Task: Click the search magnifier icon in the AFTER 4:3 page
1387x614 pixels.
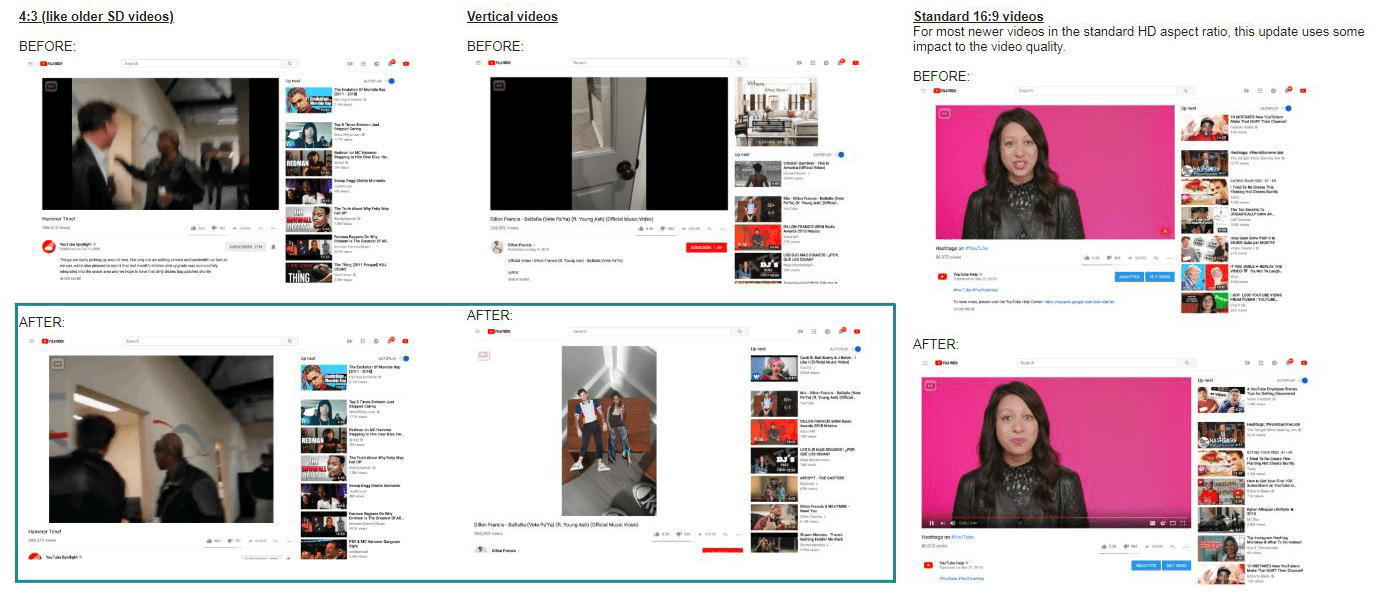Action: coord(290,341)
